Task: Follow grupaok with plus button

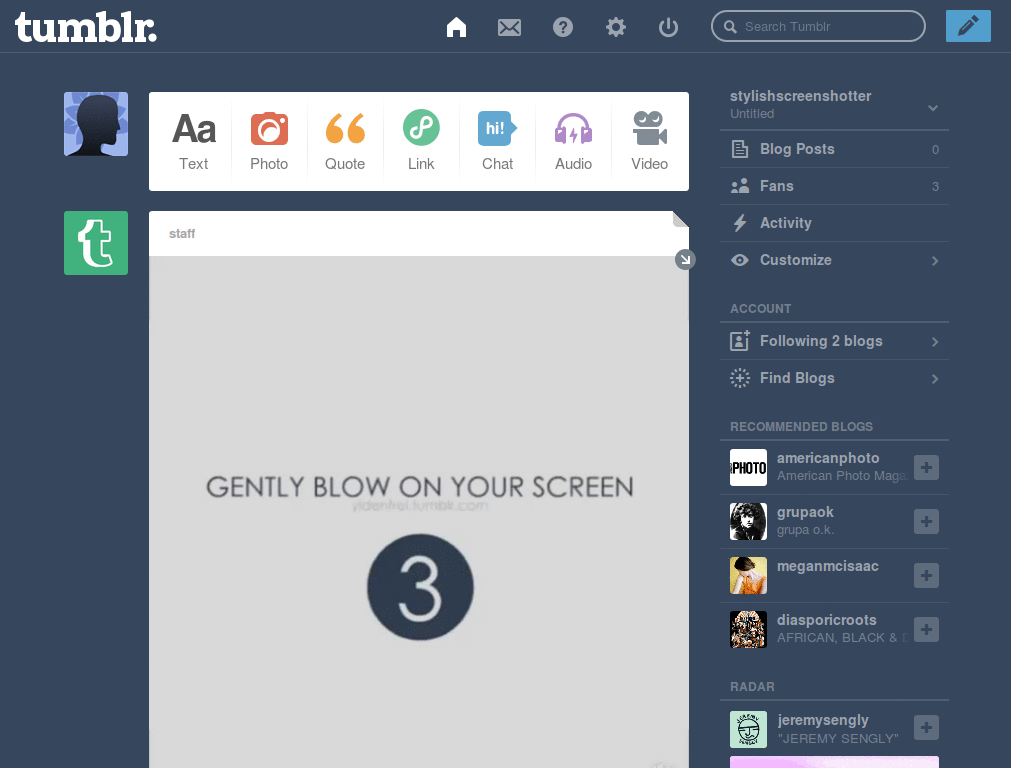Action: [x=926, y=521]
